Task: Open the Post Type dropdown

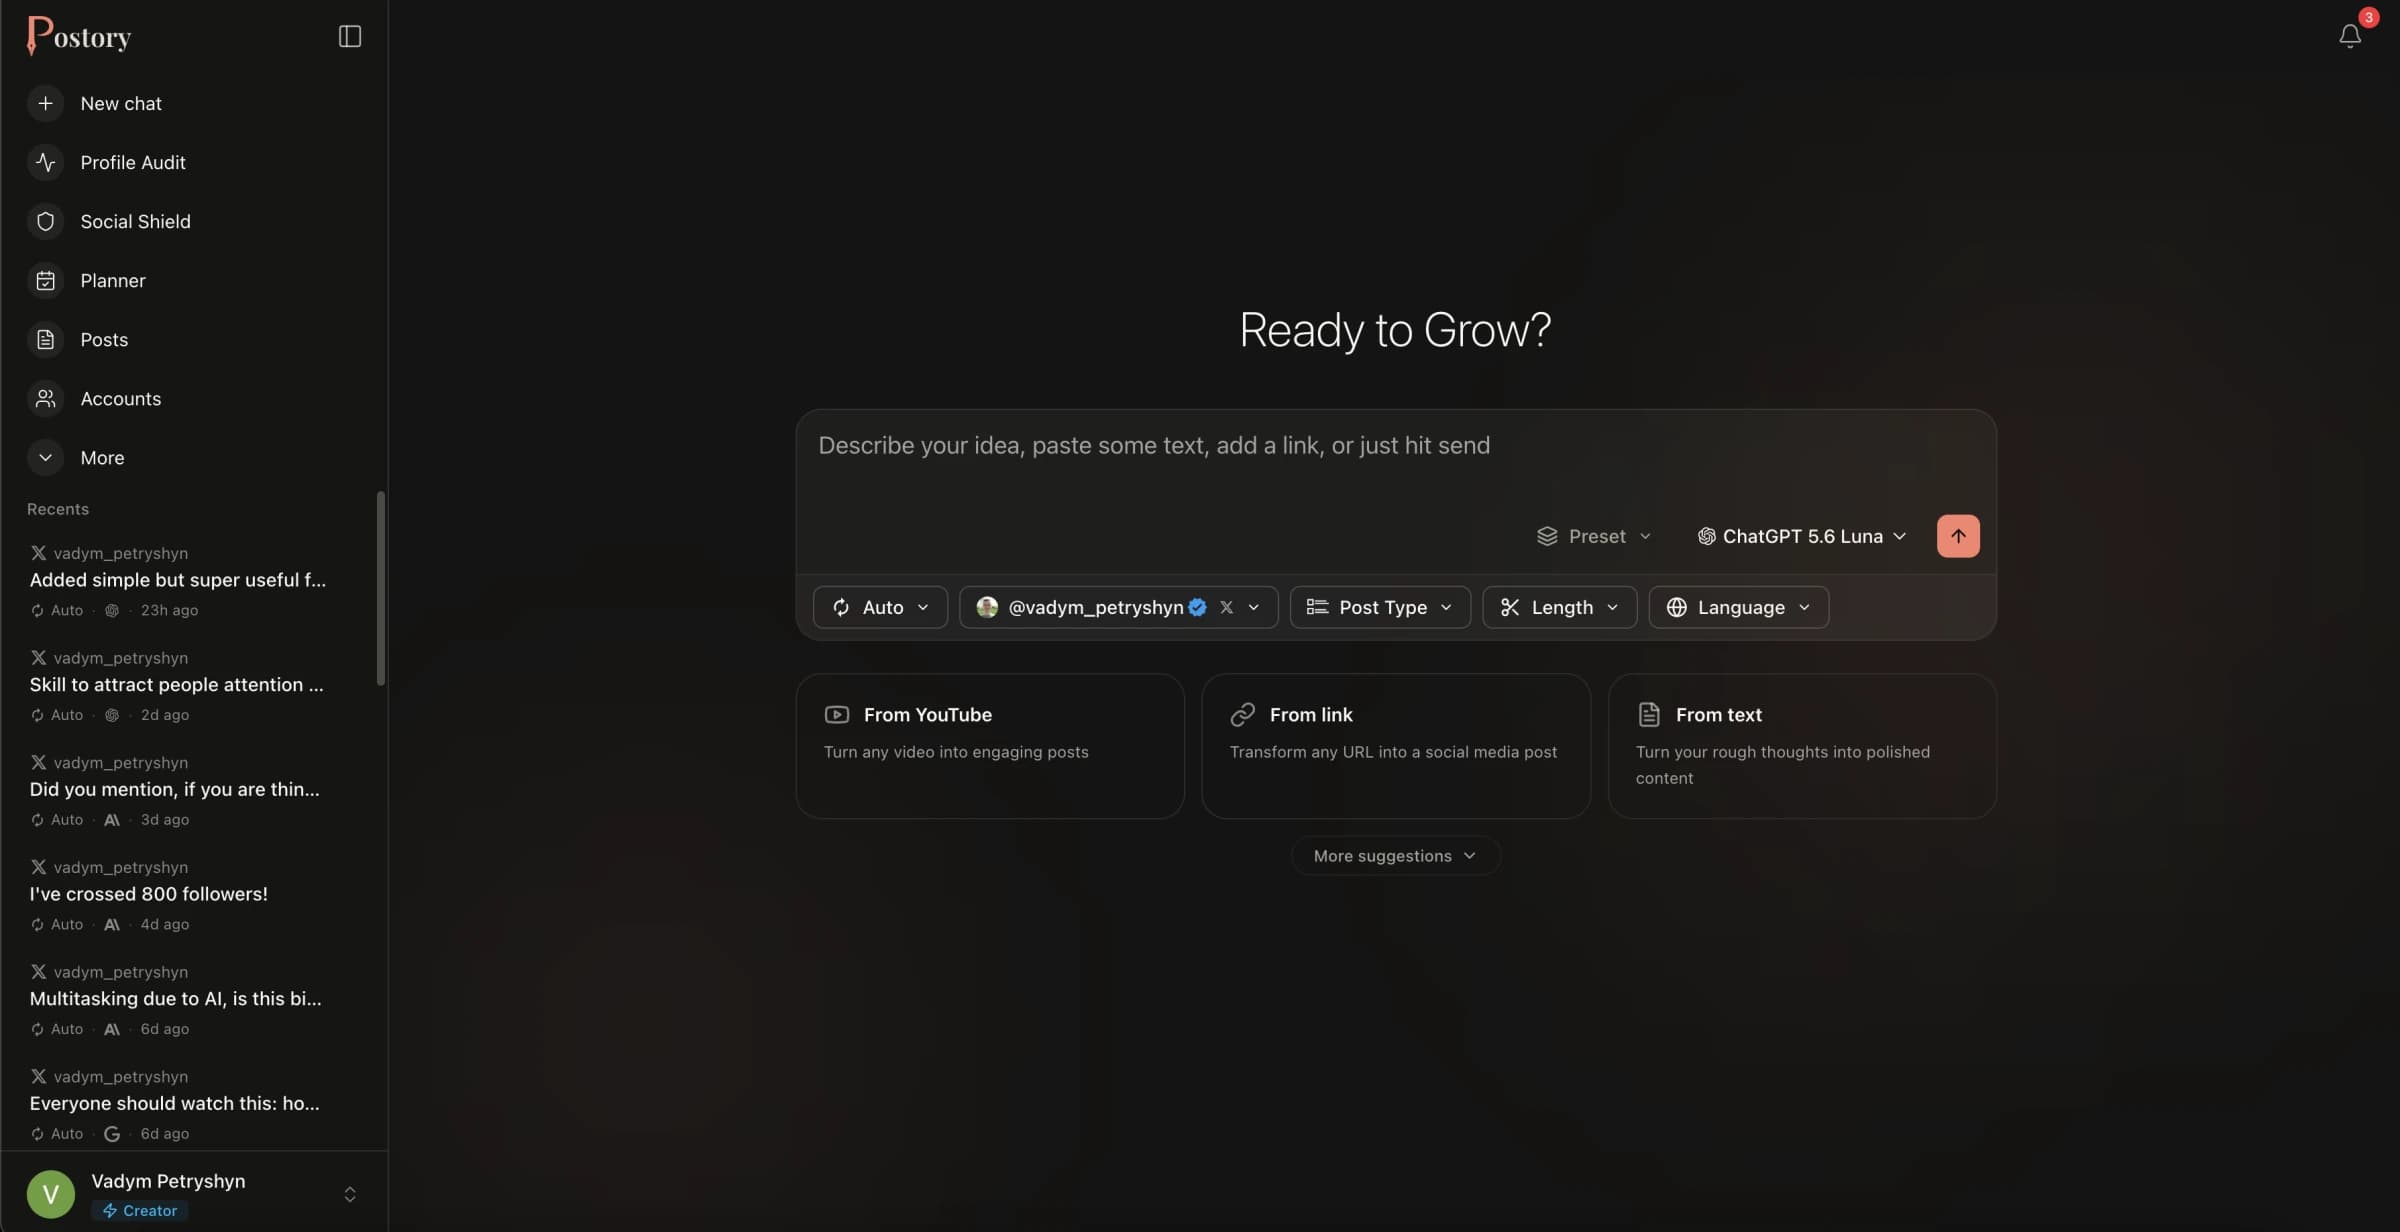Action: click(x=1380, y=607)
